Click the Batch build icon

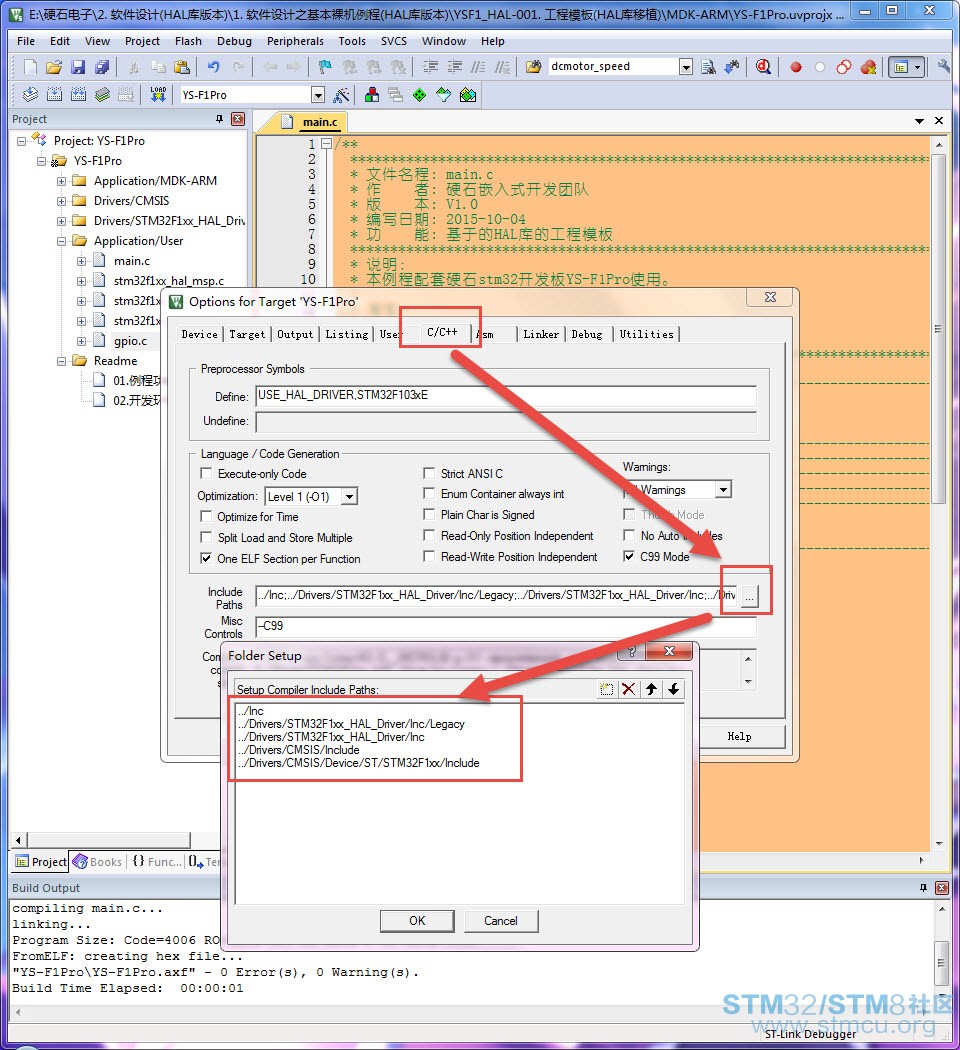[102, 94]
